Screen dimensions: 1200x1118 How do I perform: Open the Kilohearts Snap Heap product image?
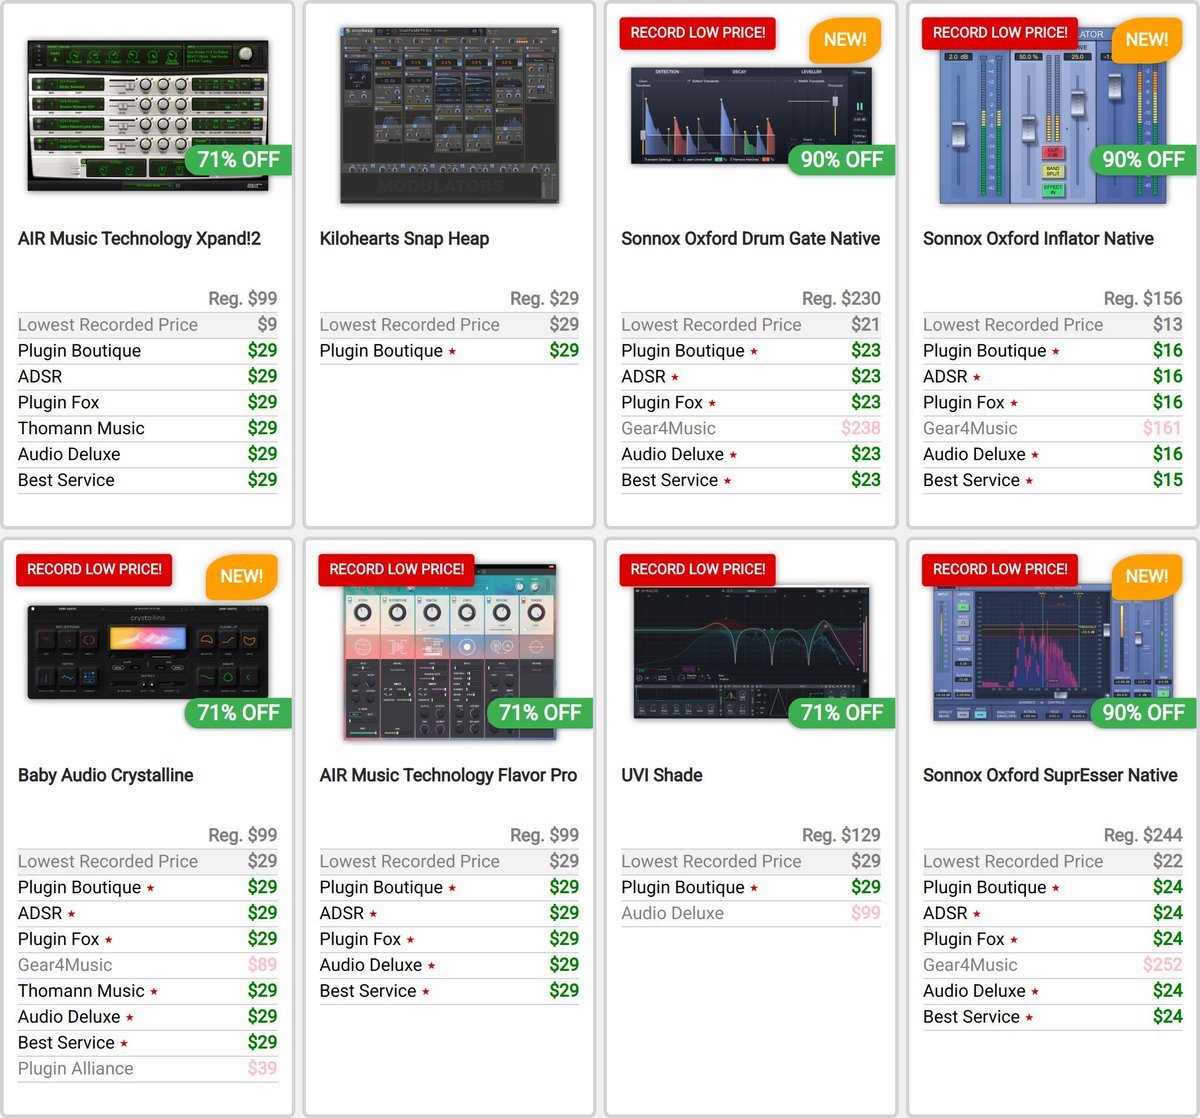coord(450,113)
